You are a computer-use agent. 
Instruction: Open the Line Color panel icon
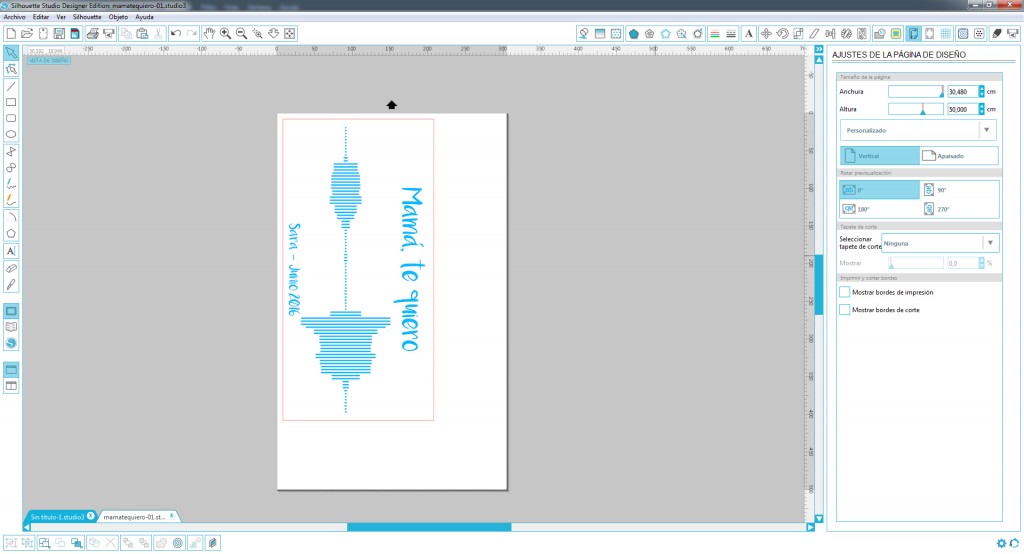[x=714, y=33]
